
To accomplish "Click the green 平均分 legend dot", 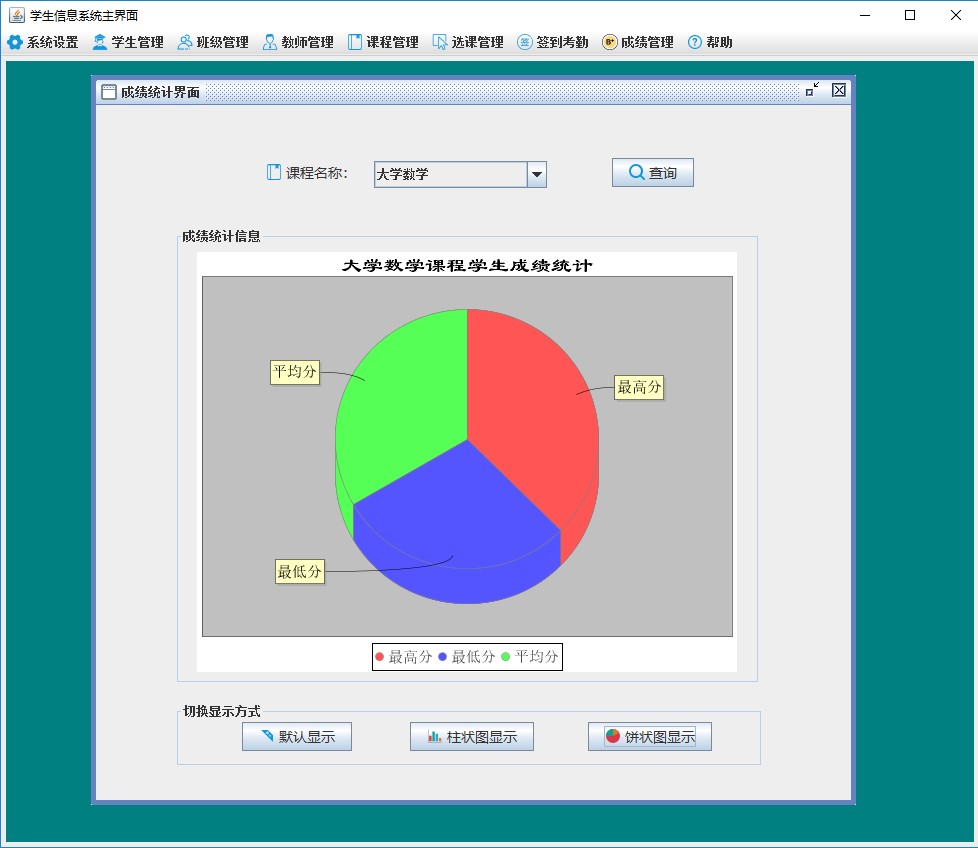I will [506, 657].
